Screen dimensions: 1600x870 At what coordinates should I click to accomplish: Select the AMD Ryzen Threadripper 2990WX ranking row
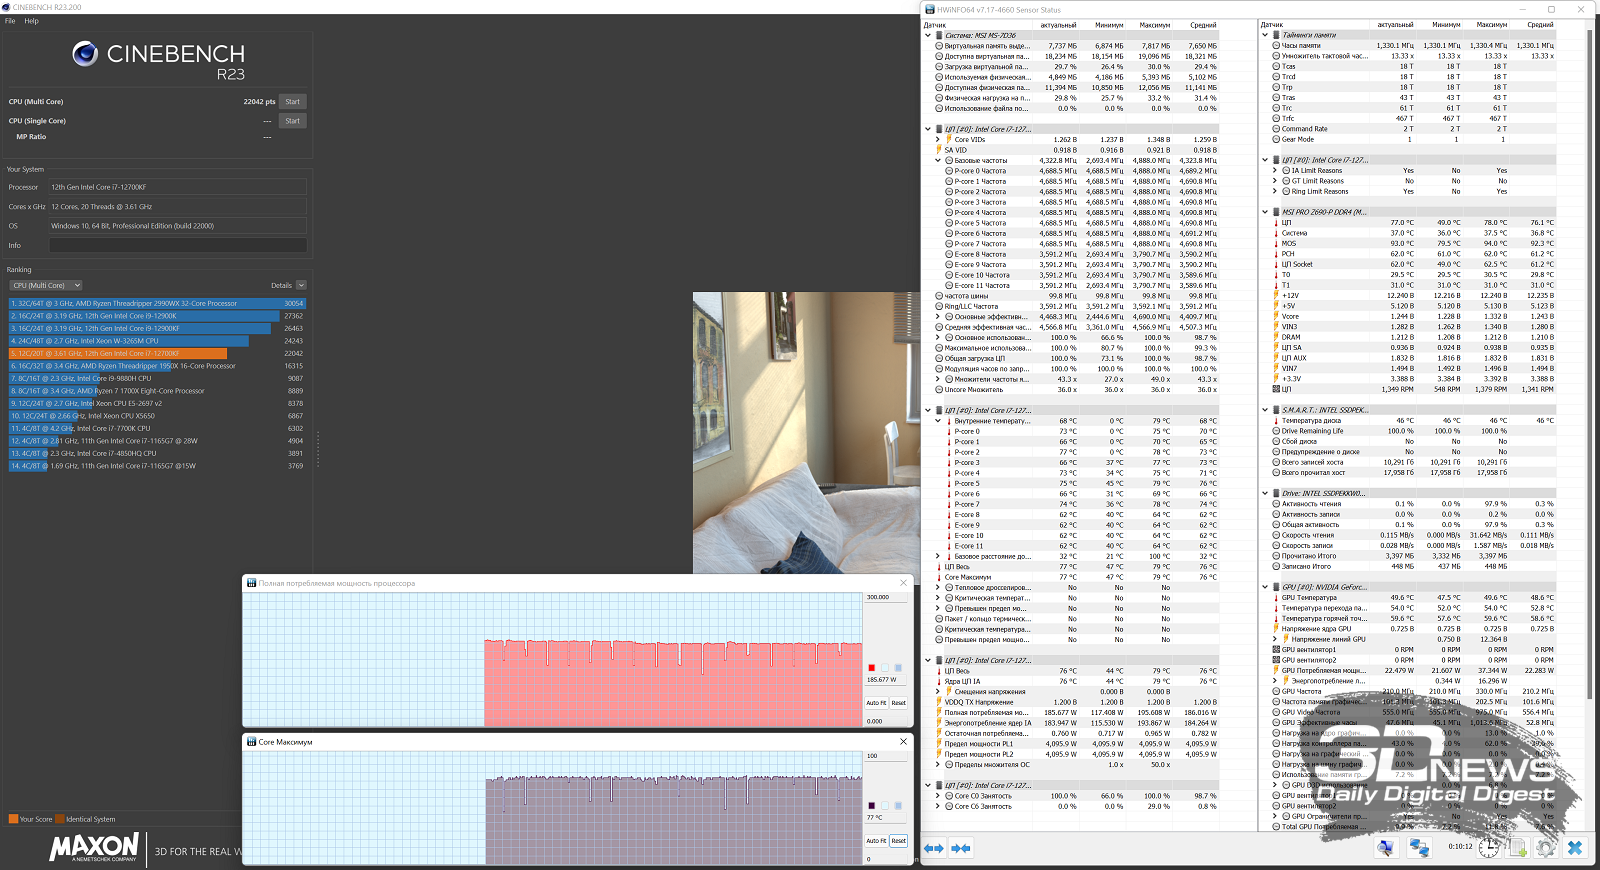click(158, 303)
